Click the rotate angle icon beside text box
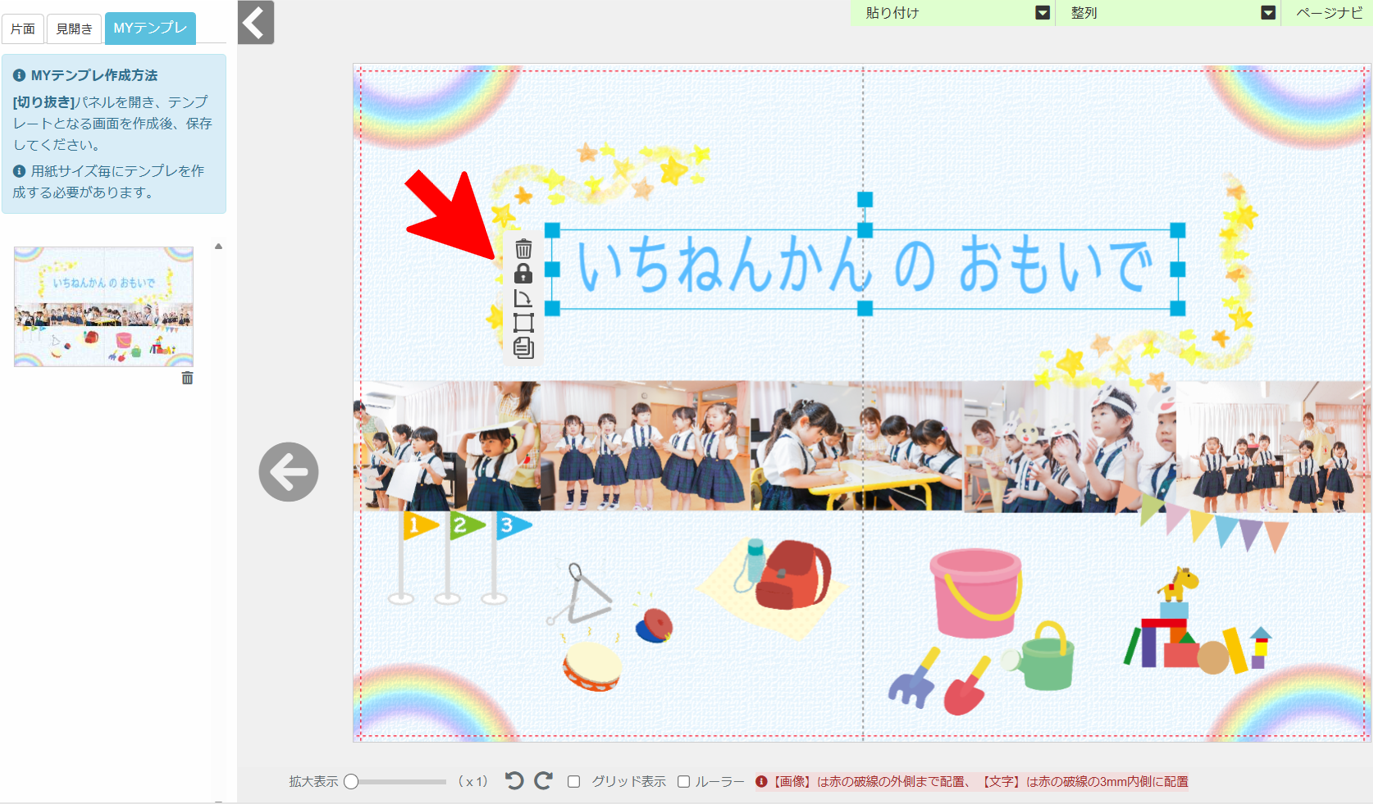Screen dimensions: 1373x804 (x=523, y=298)
